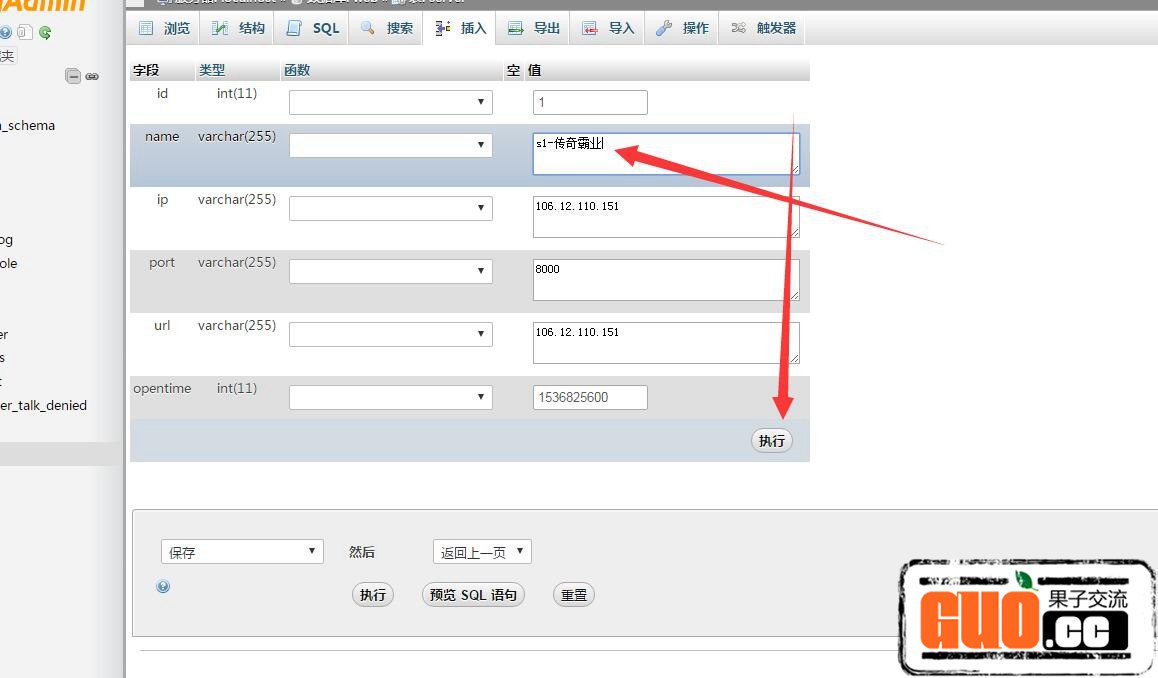Click the 重置 (Reset) button

tap(574, 595)
